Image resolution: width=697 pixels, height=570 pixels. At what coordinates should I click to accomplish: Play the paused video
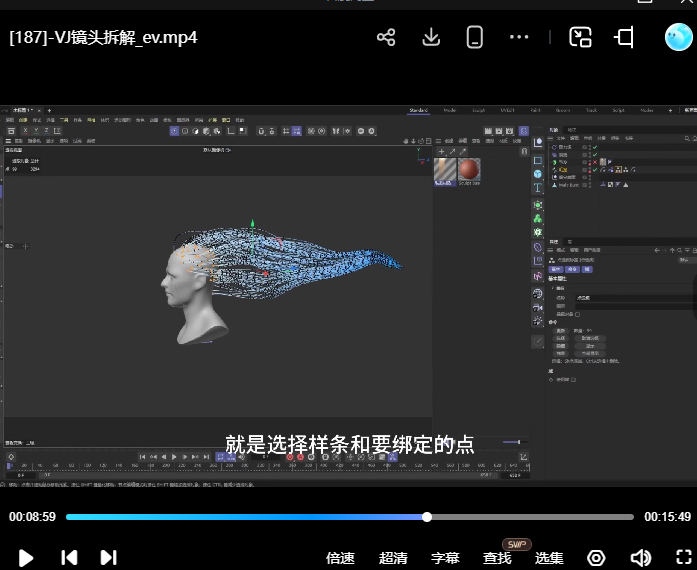point(27,557)
